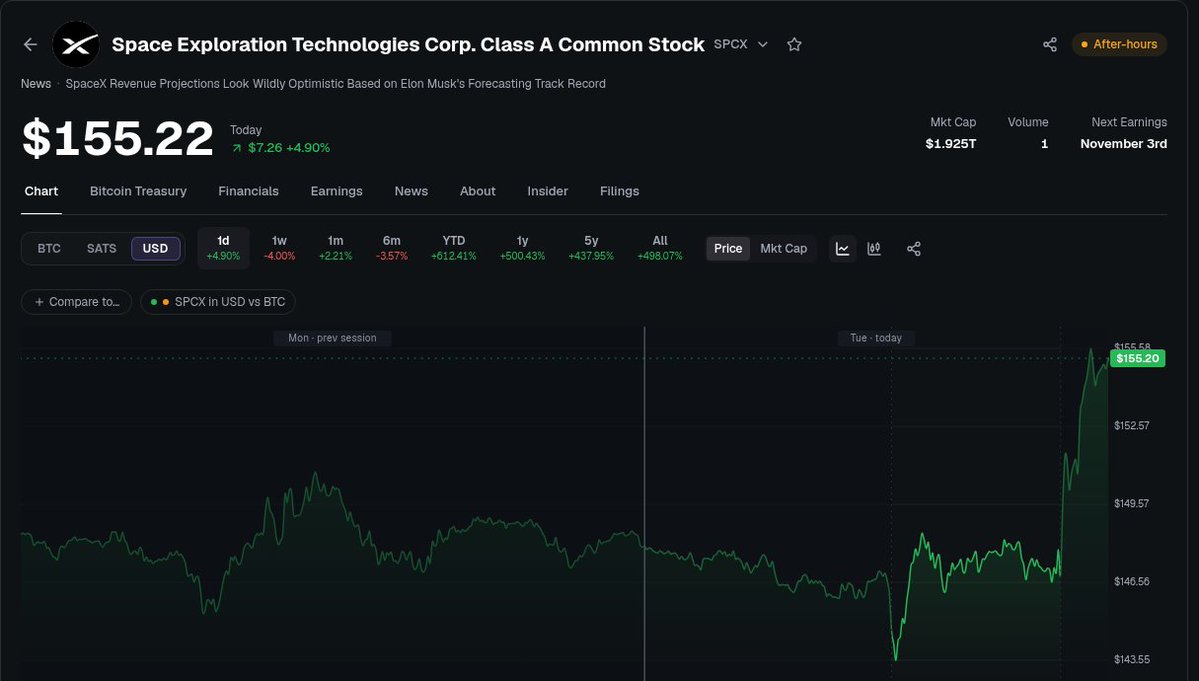This screenshot has height=681, width=1199.
Task: Share the chart using toolbar share icon
Action: 914,248
